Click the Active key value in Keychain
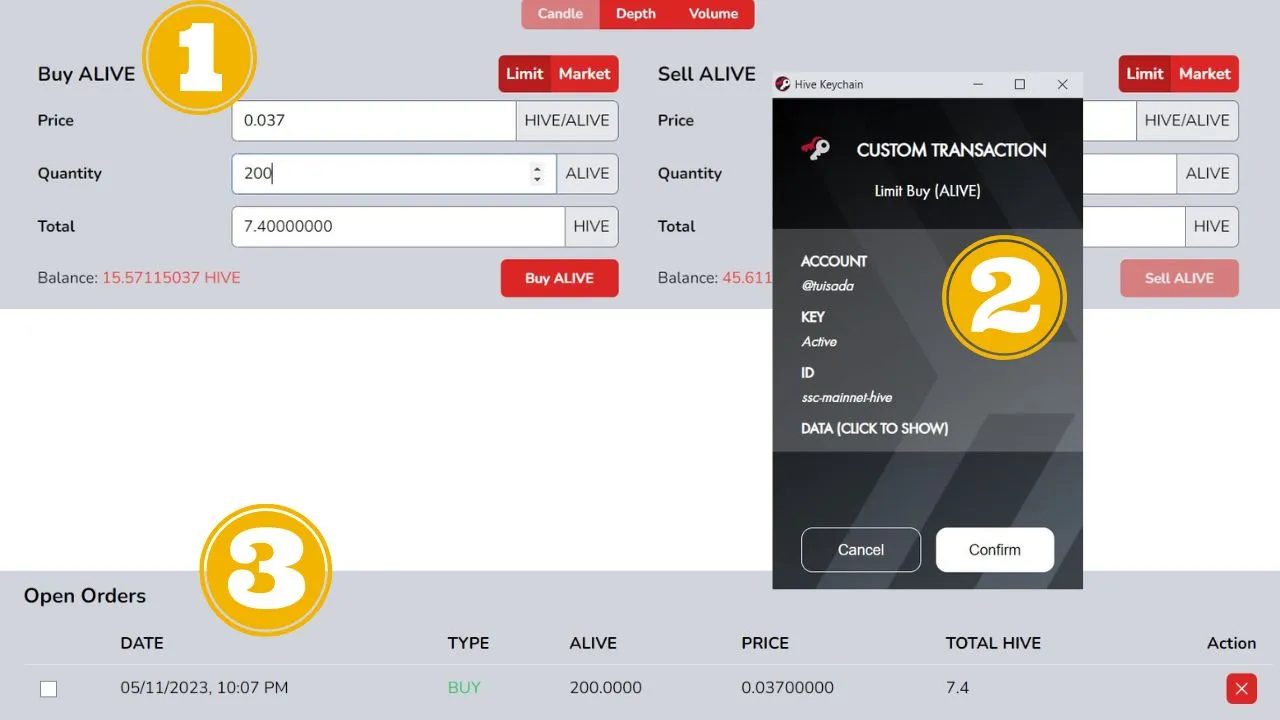This screenshot has height=720, width=1280. 819,342
